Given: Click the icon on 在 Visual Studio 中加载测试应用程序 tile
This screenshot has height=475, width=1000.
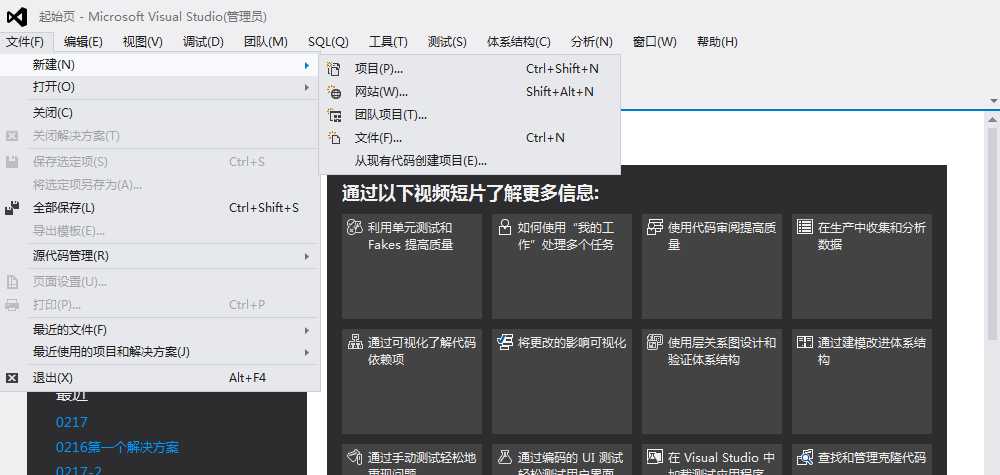Looking at the screenshot, I should 655,457.
